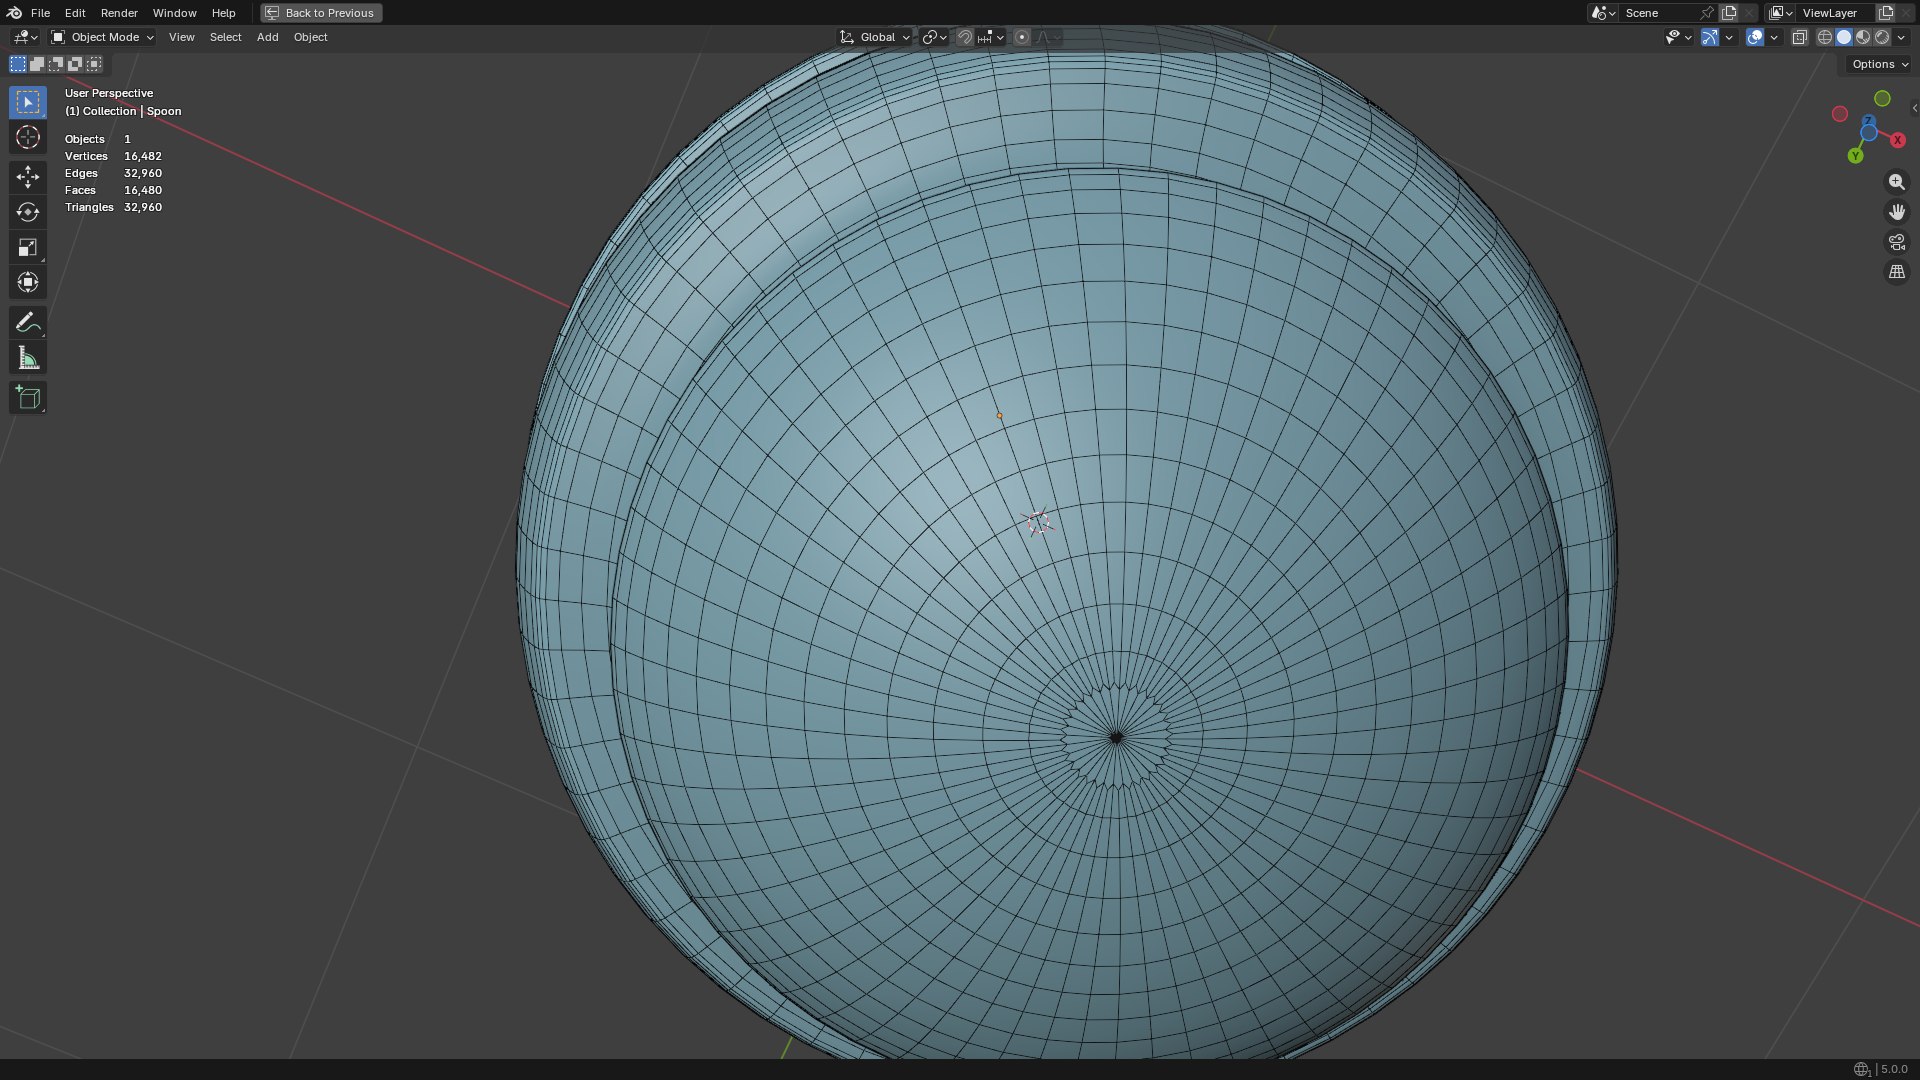Image resolution: width=1920 pixels, height=1080 pixels.
Task: Open the File menu
Action: click(x=40, y=13)
